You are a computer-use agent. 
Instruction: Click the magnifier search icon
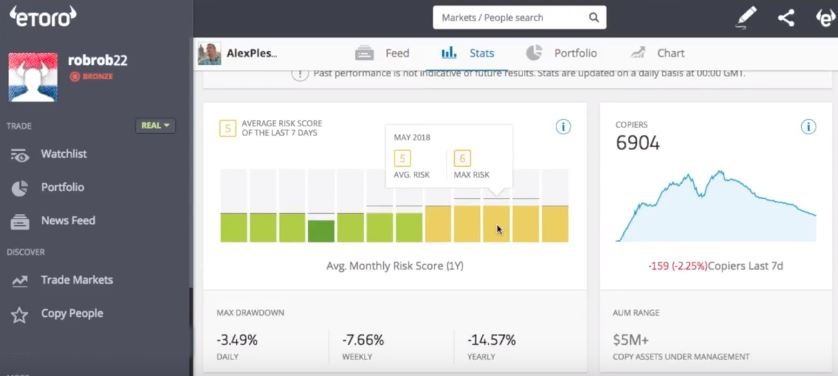594,18
